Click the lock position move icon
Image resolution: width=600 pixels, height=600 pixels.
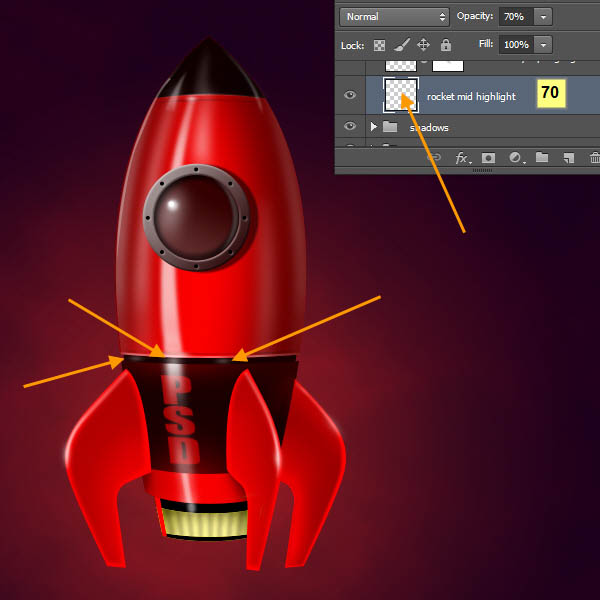[423, 45]
